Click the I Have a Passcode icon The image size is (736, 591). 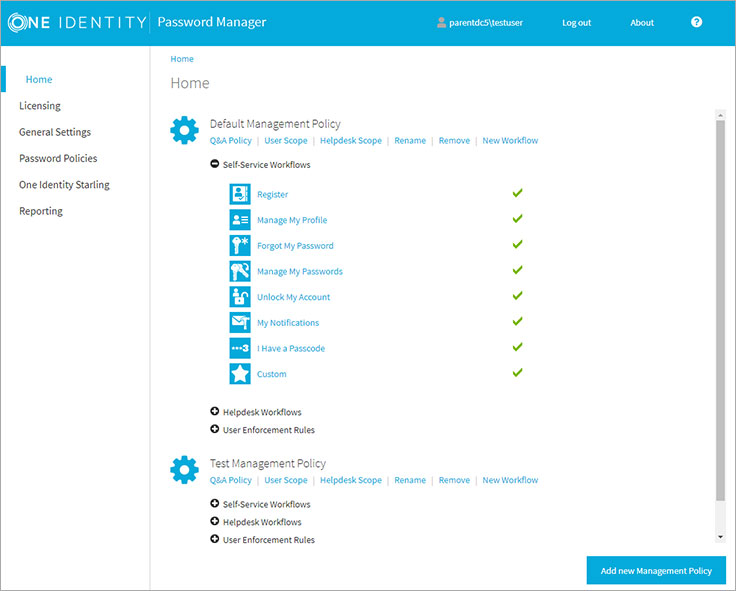pos(240,348)
